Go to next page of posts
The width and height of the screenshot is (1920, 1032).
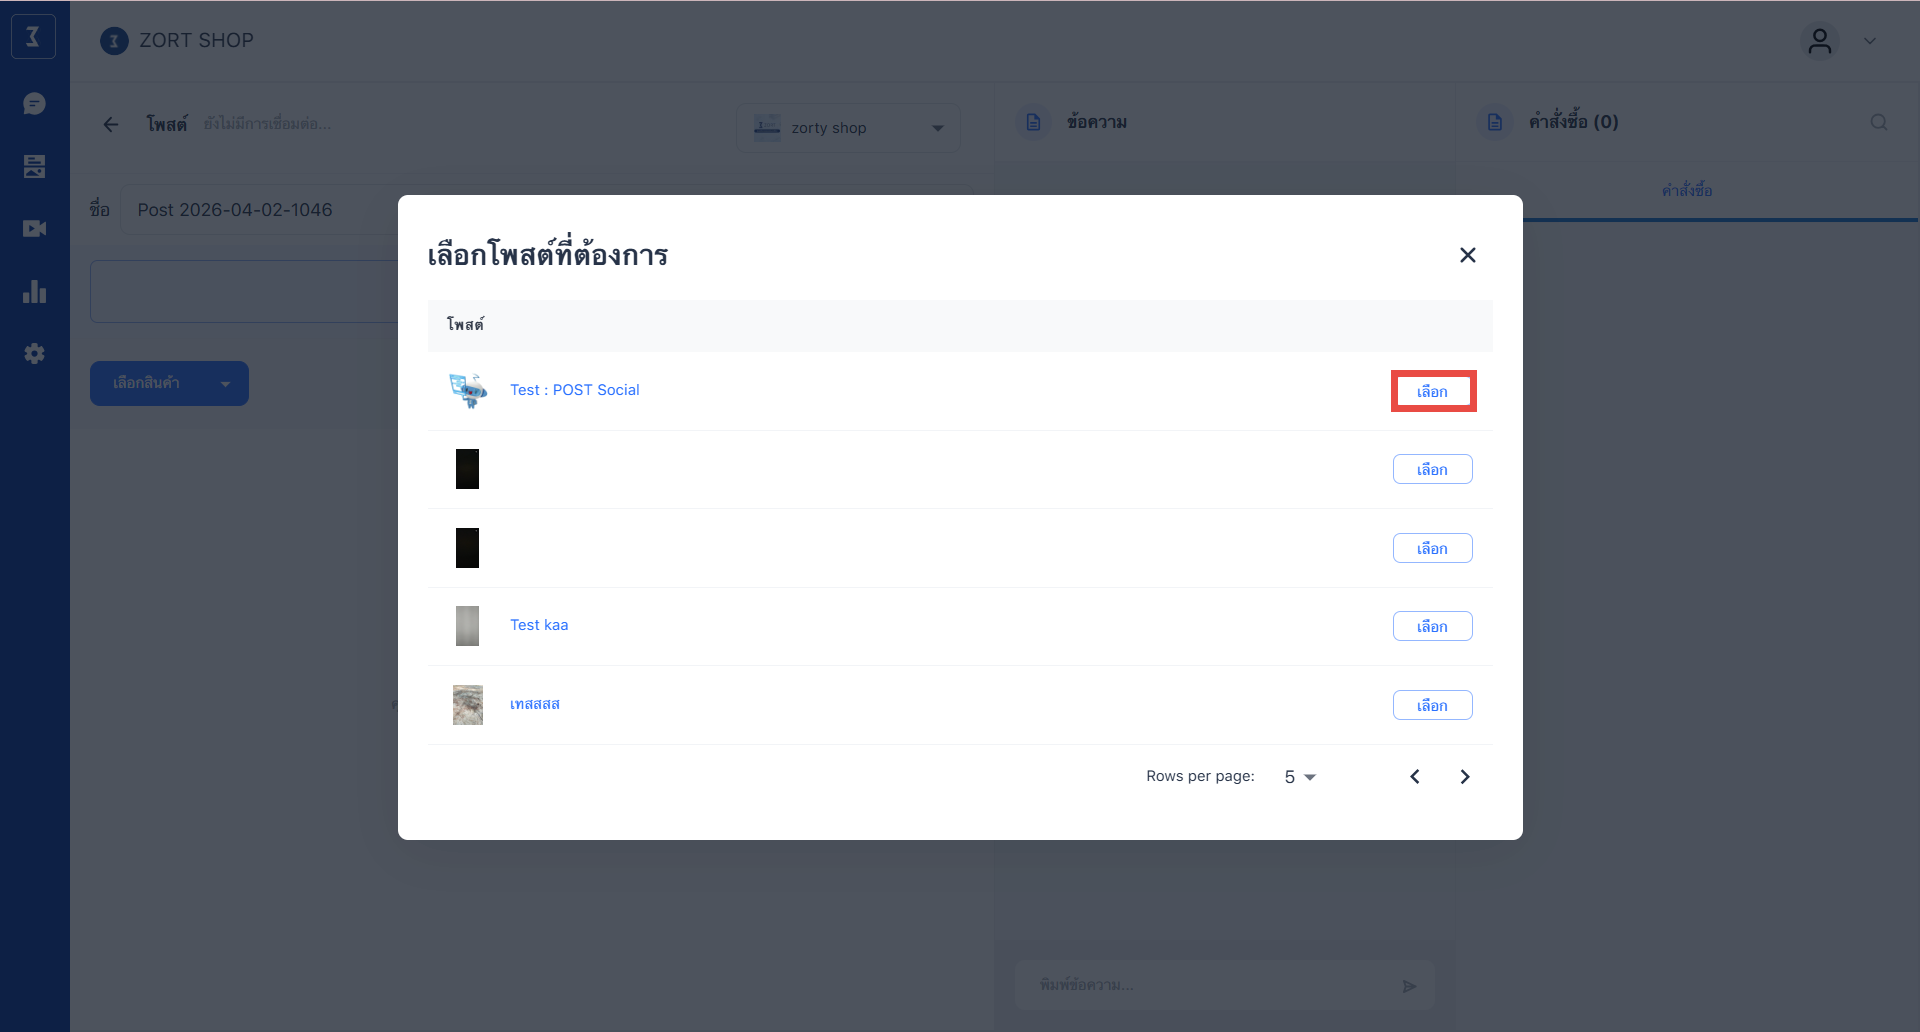(x=1464, y=777)
